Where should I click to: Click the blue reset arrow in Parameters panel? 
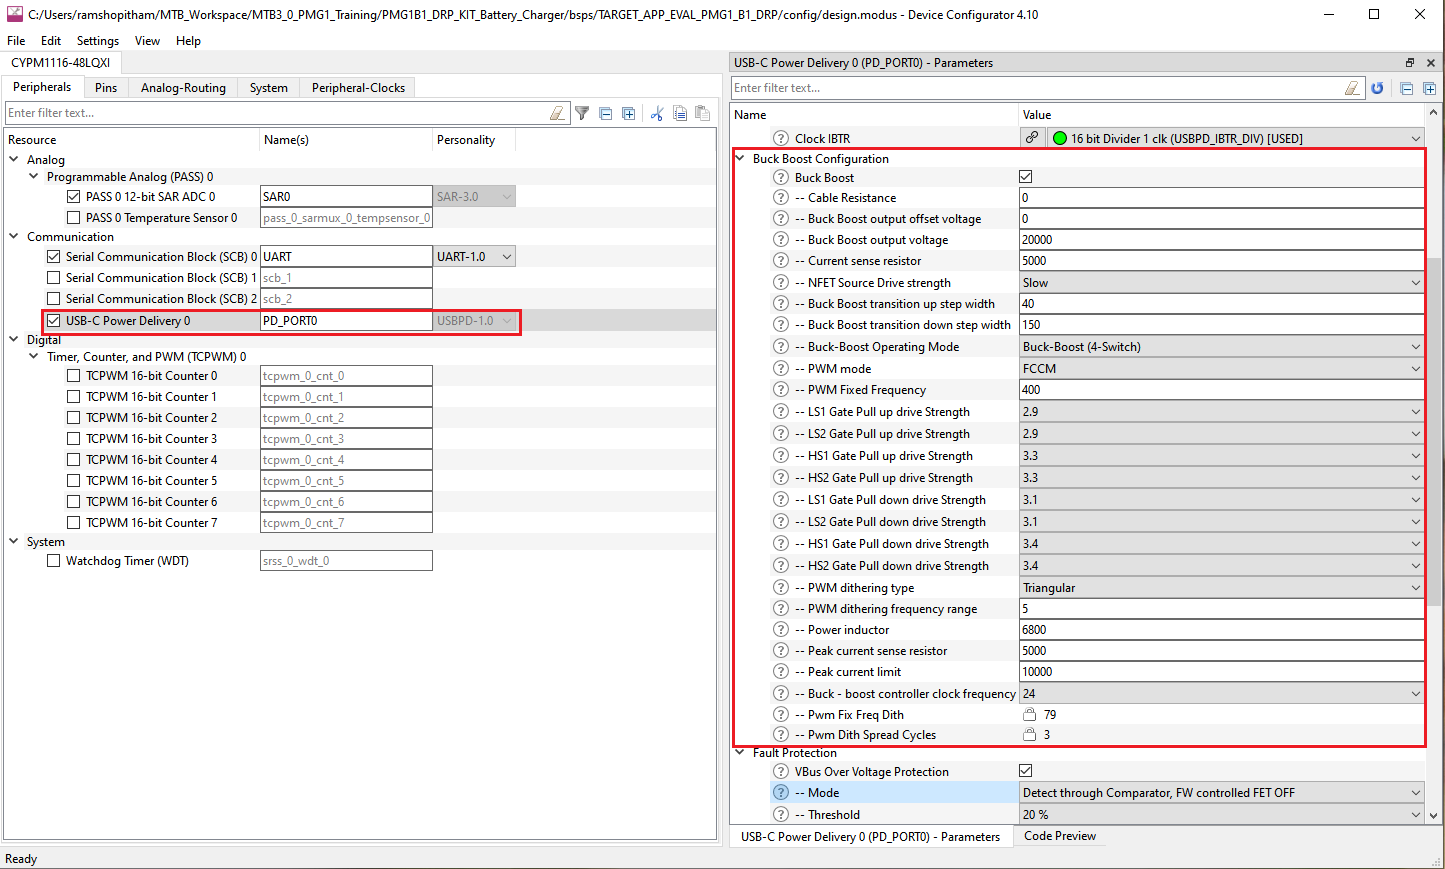1377,88
